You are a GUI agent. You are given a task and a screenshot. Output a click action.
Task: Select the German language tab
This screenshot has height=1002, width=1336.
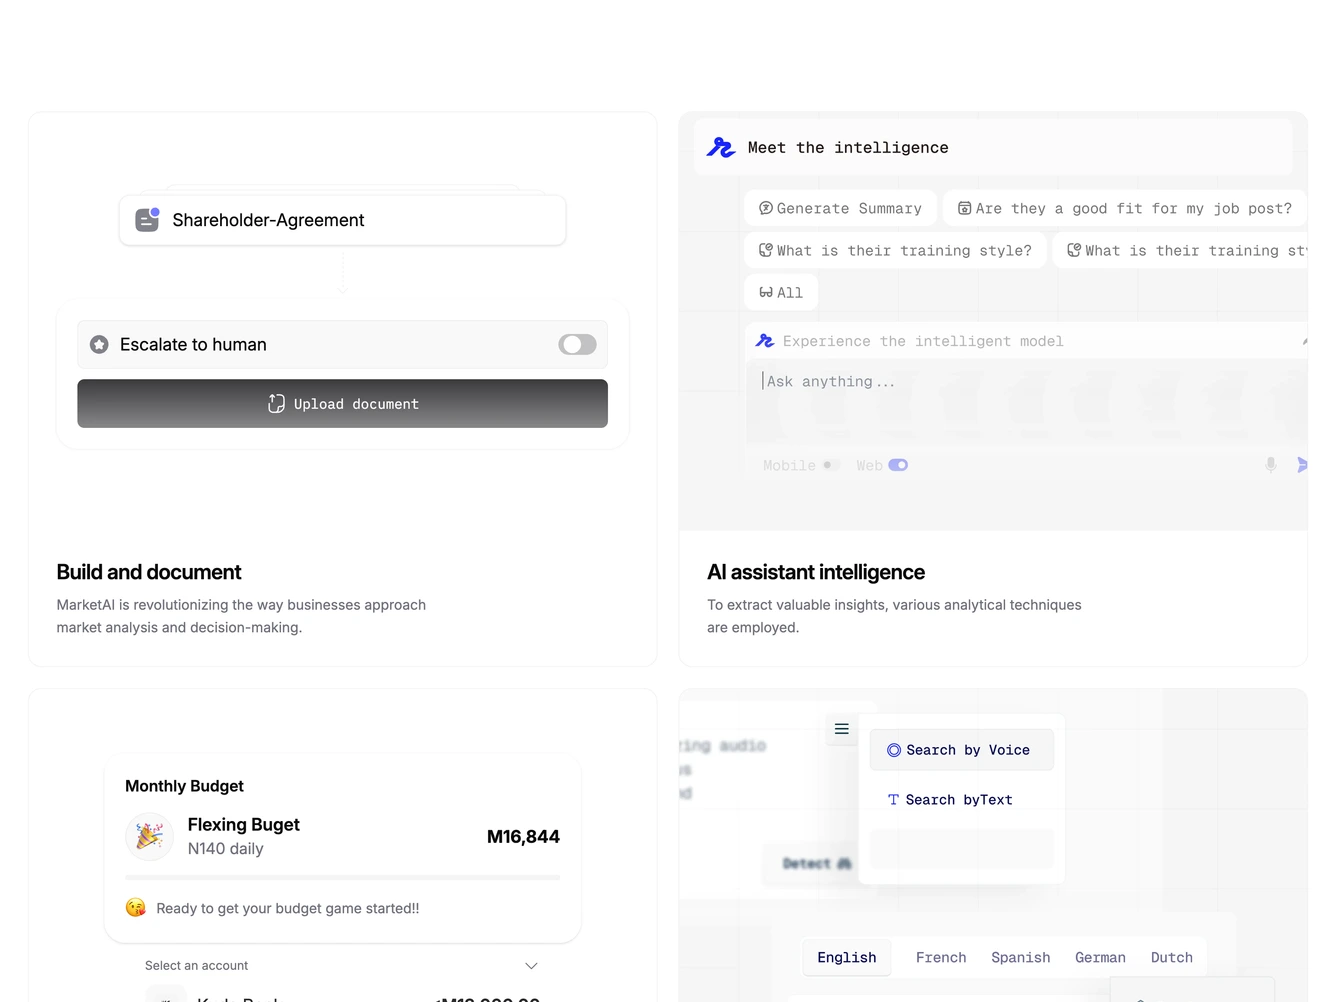point(1100,958)
